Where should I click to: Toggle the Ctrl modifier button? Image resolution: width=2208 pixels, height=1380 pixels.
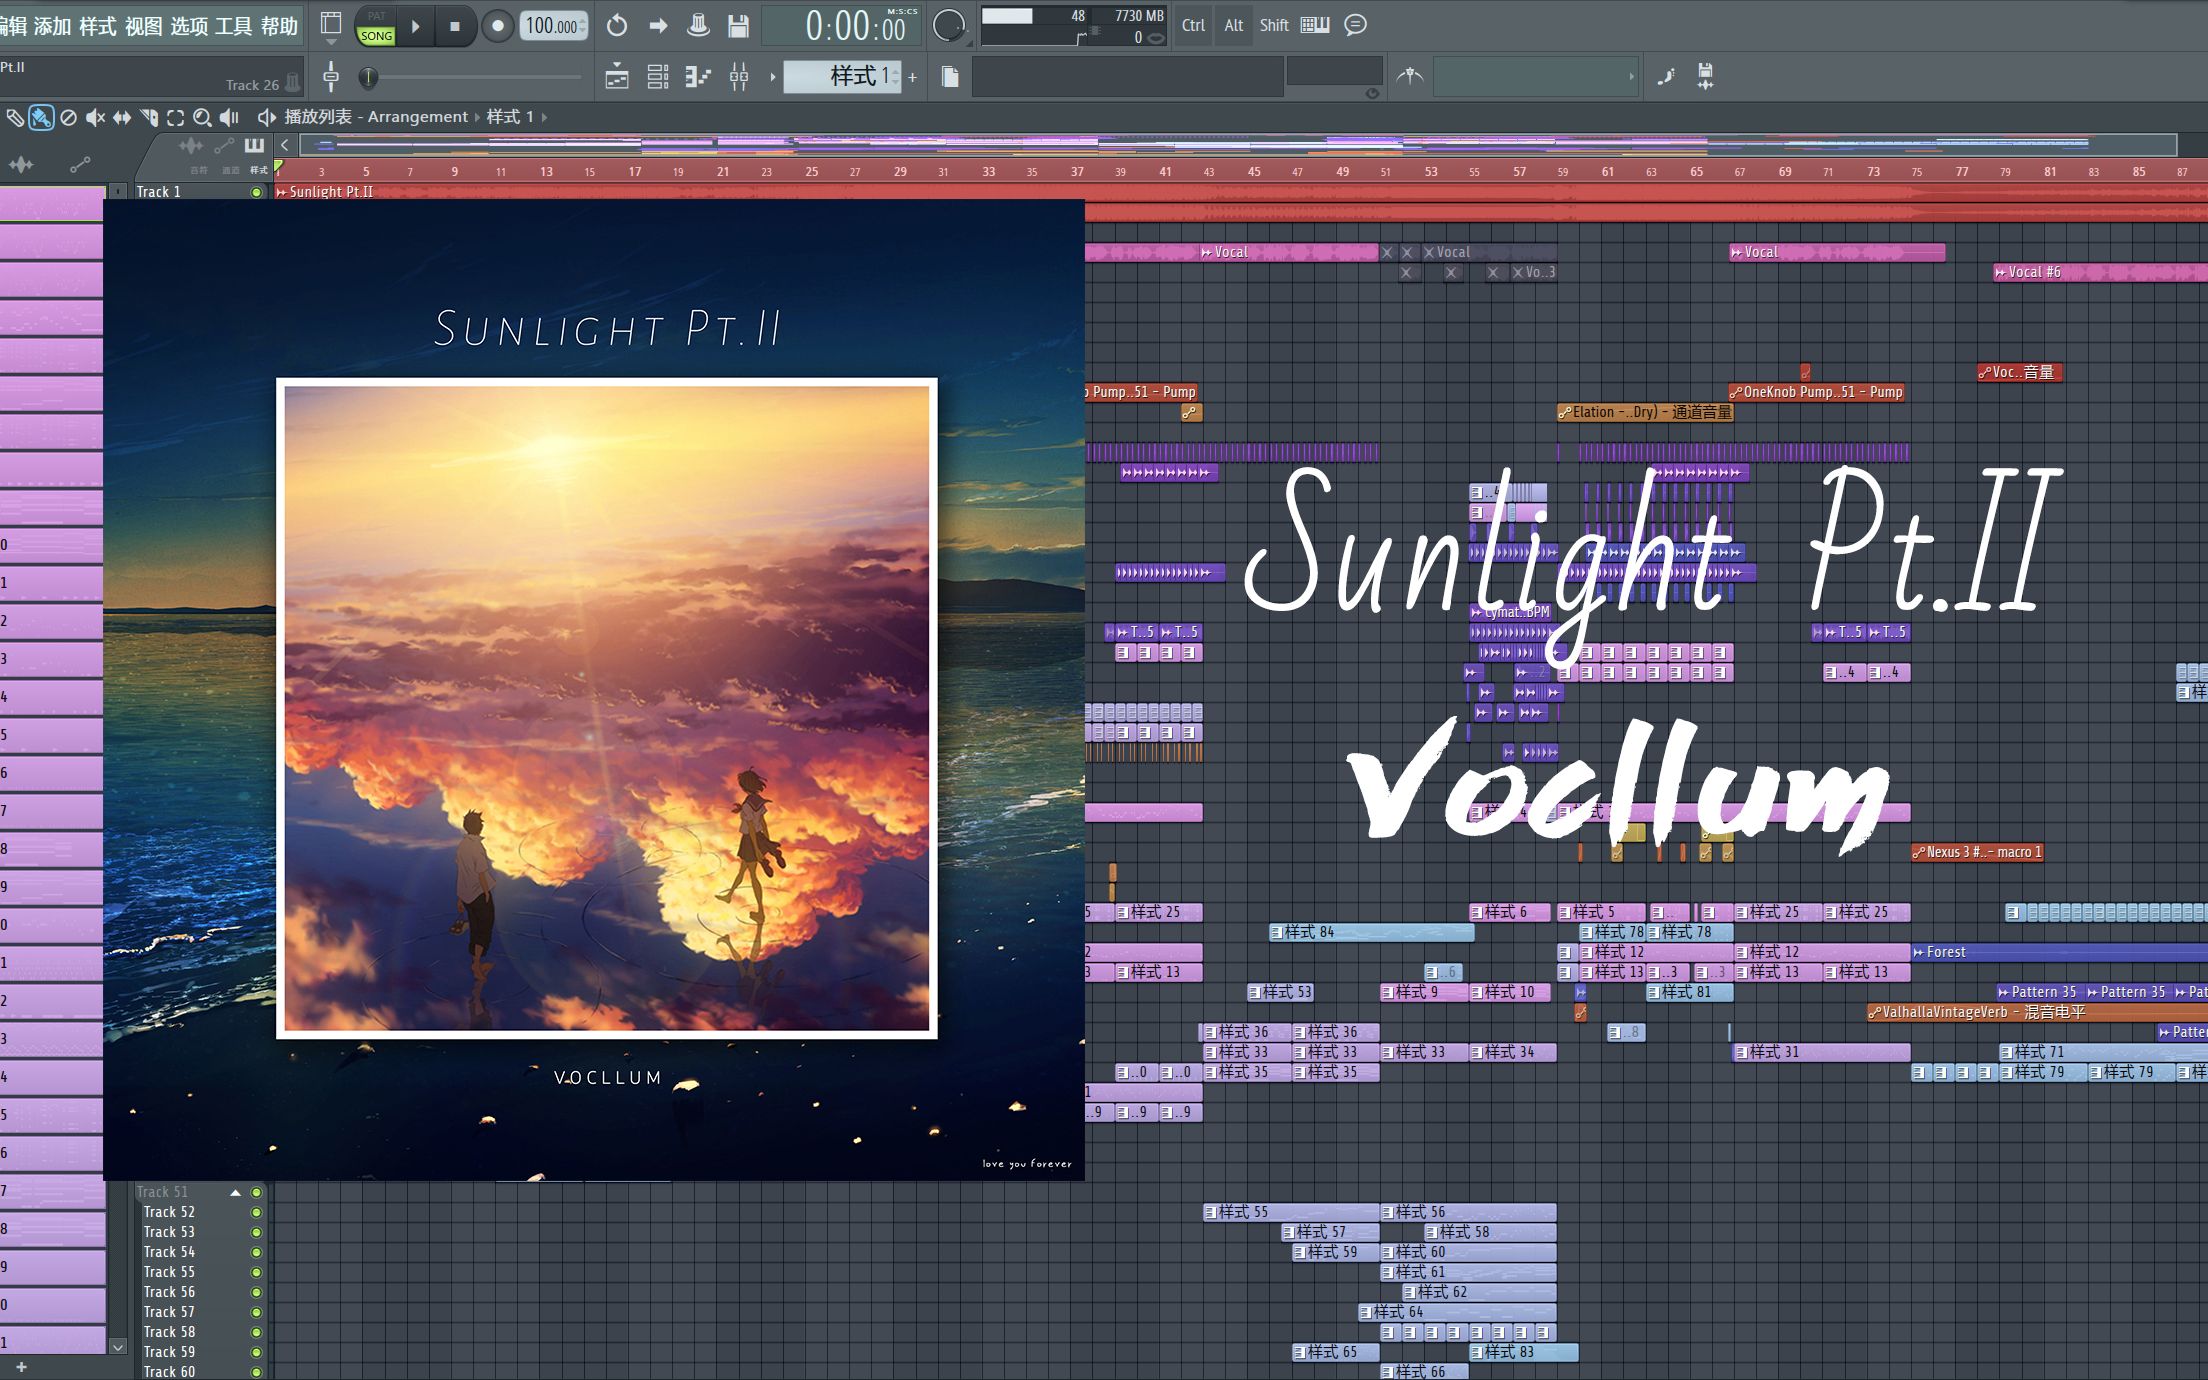(x=1193, y=26)
